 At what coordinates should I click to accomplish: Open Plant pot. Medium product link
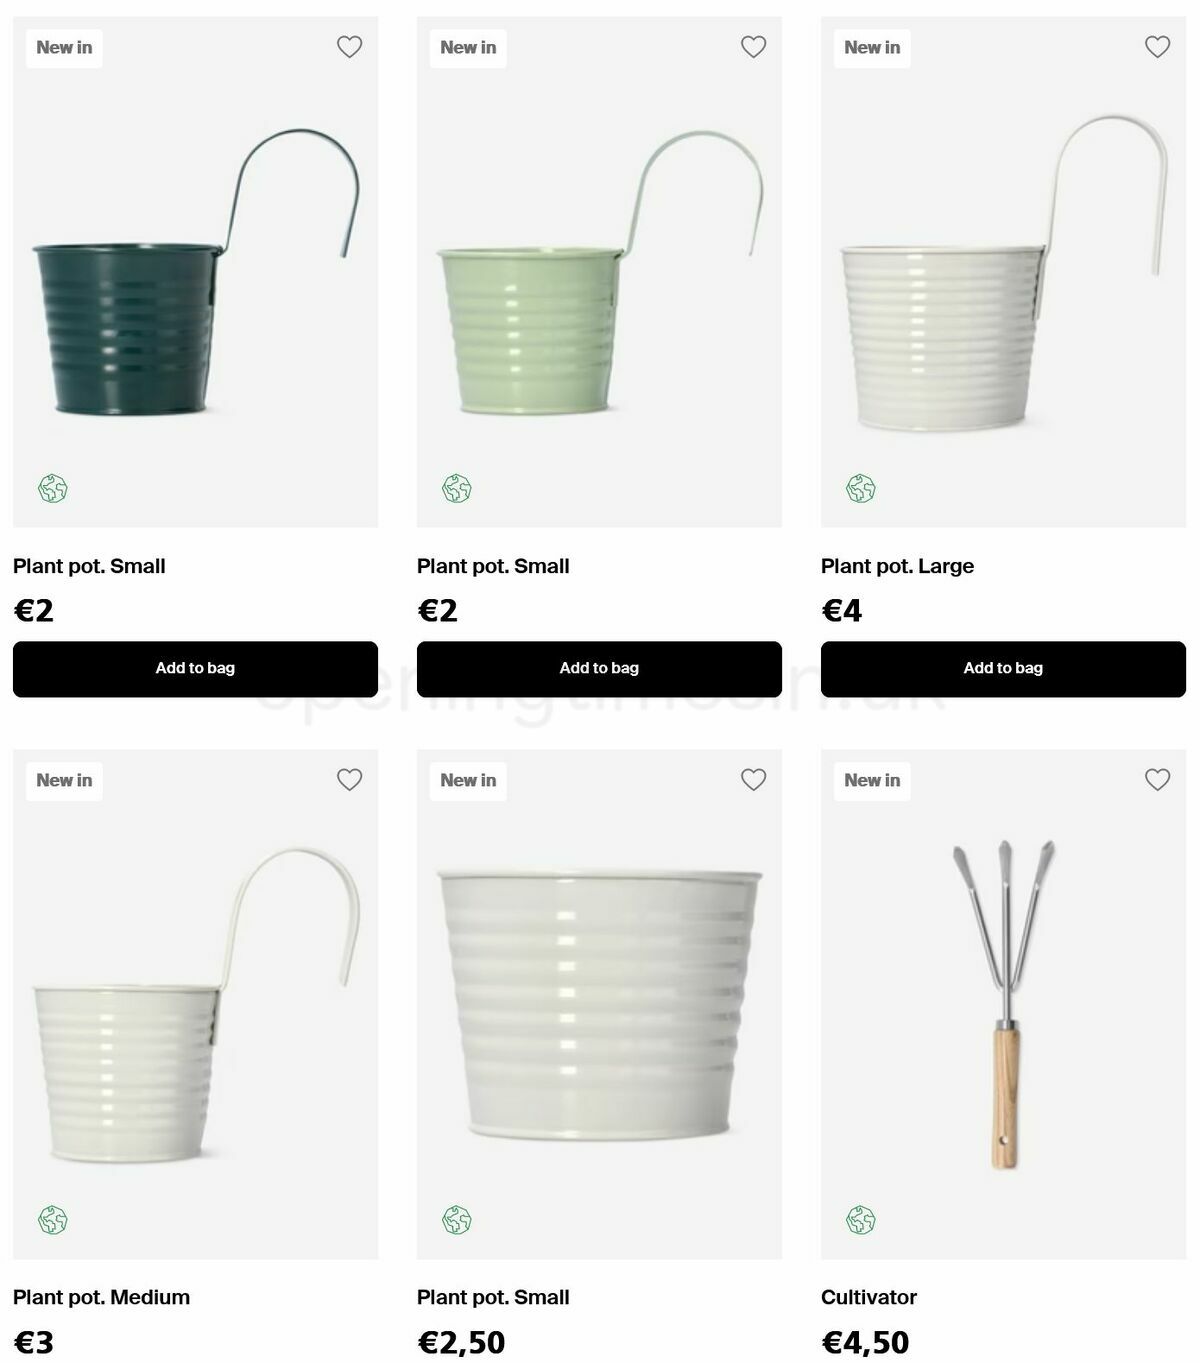point(101,1297)
